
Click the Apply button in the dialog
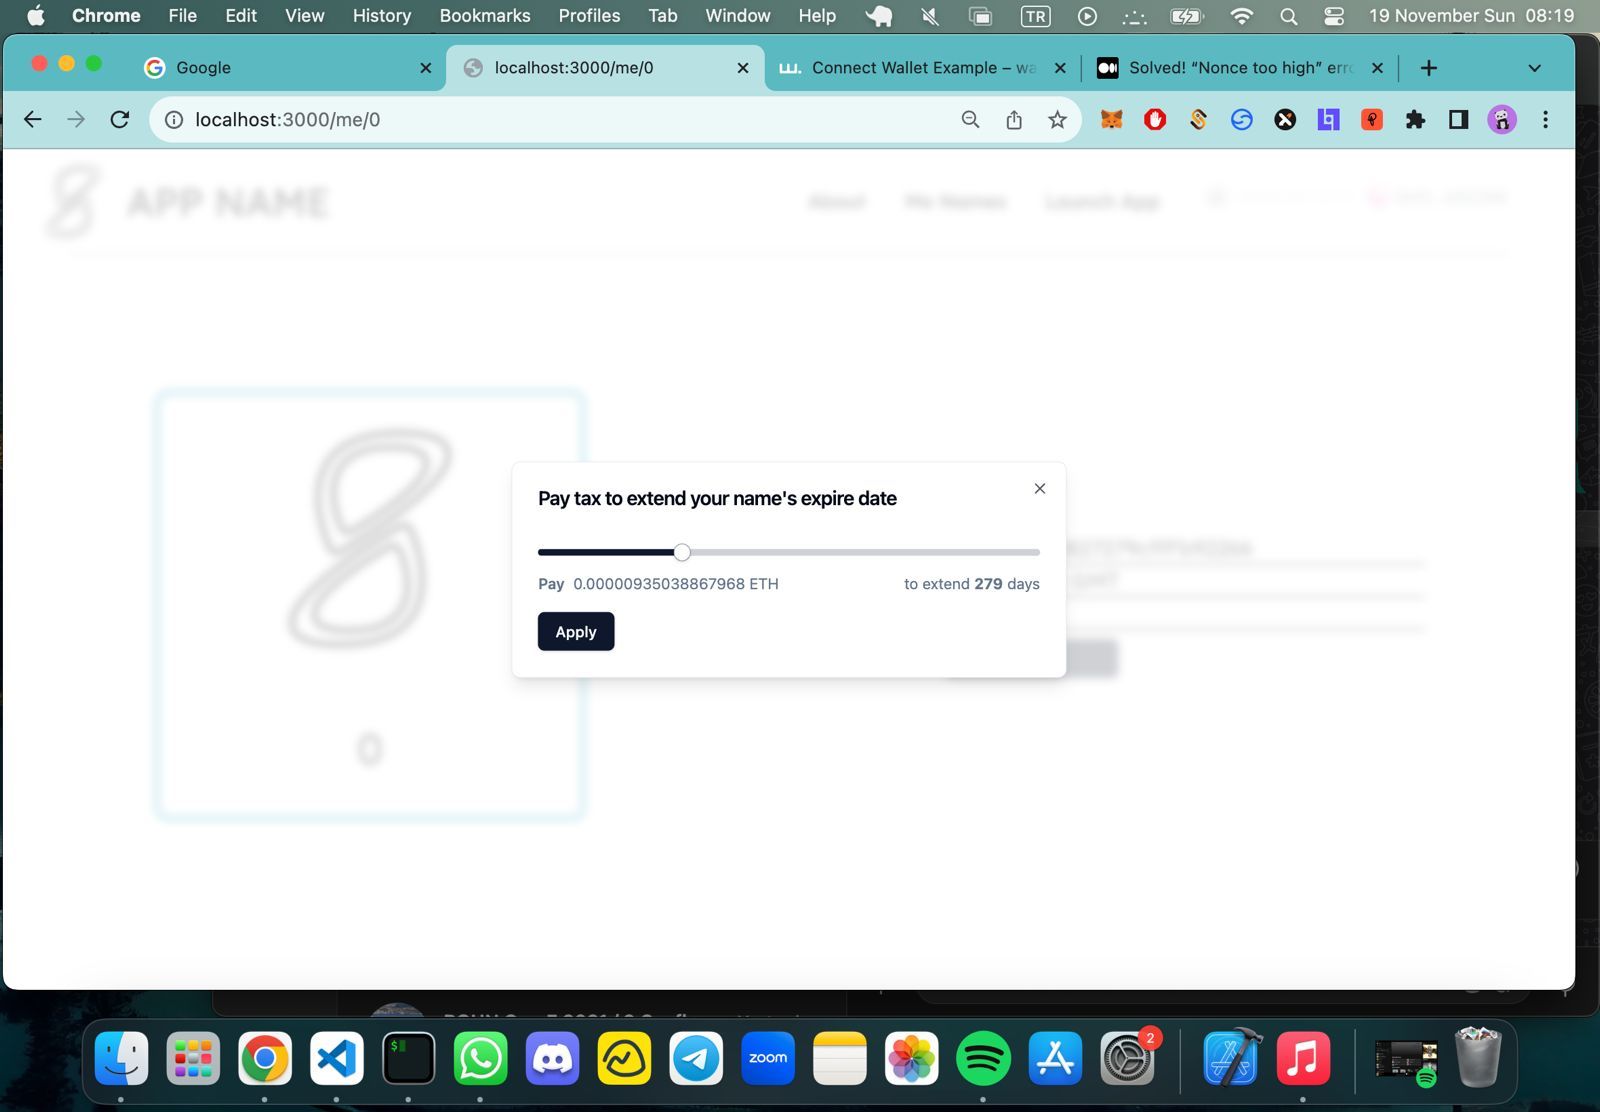point(576,632)
